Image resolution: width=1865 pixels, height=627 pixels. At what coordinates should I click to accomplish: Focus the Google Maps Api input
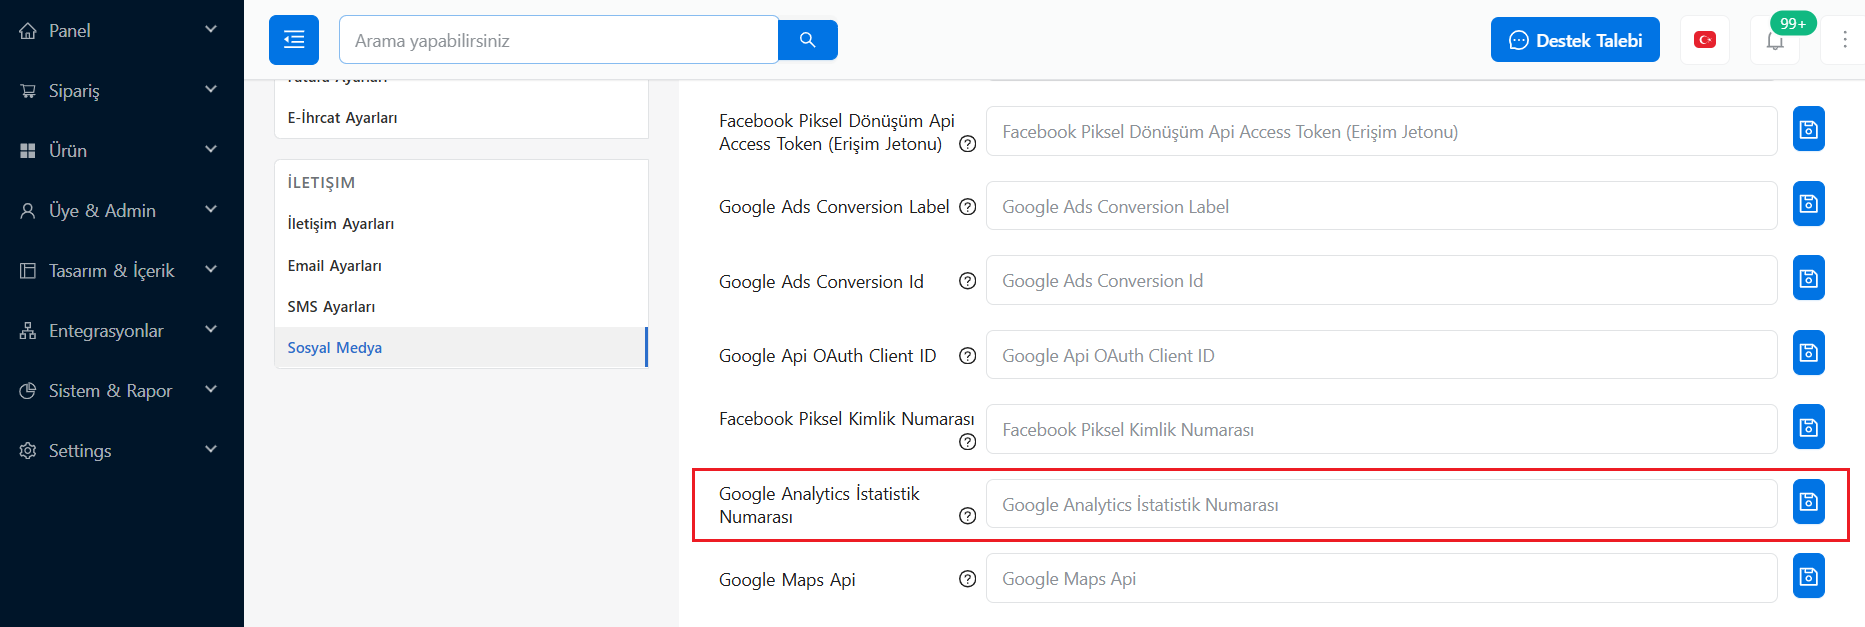click(1381, 578)
